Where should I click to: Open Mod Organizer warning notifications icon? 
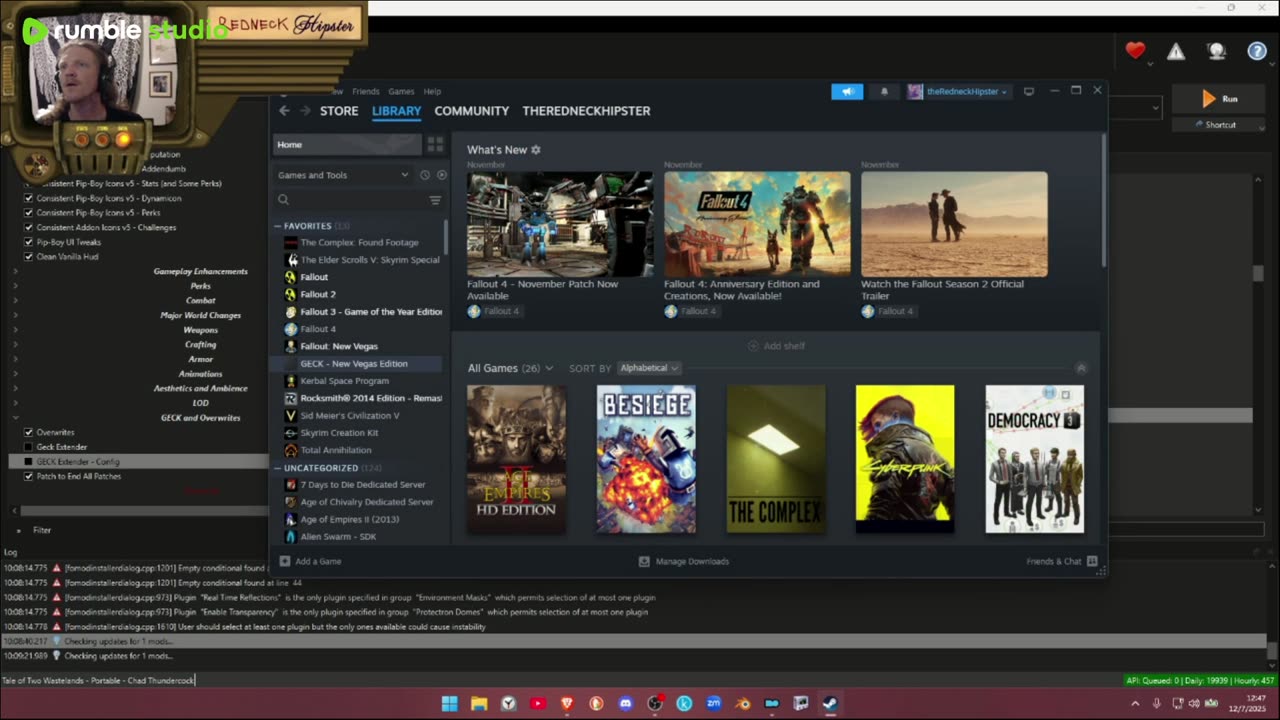click(1176, 51)
